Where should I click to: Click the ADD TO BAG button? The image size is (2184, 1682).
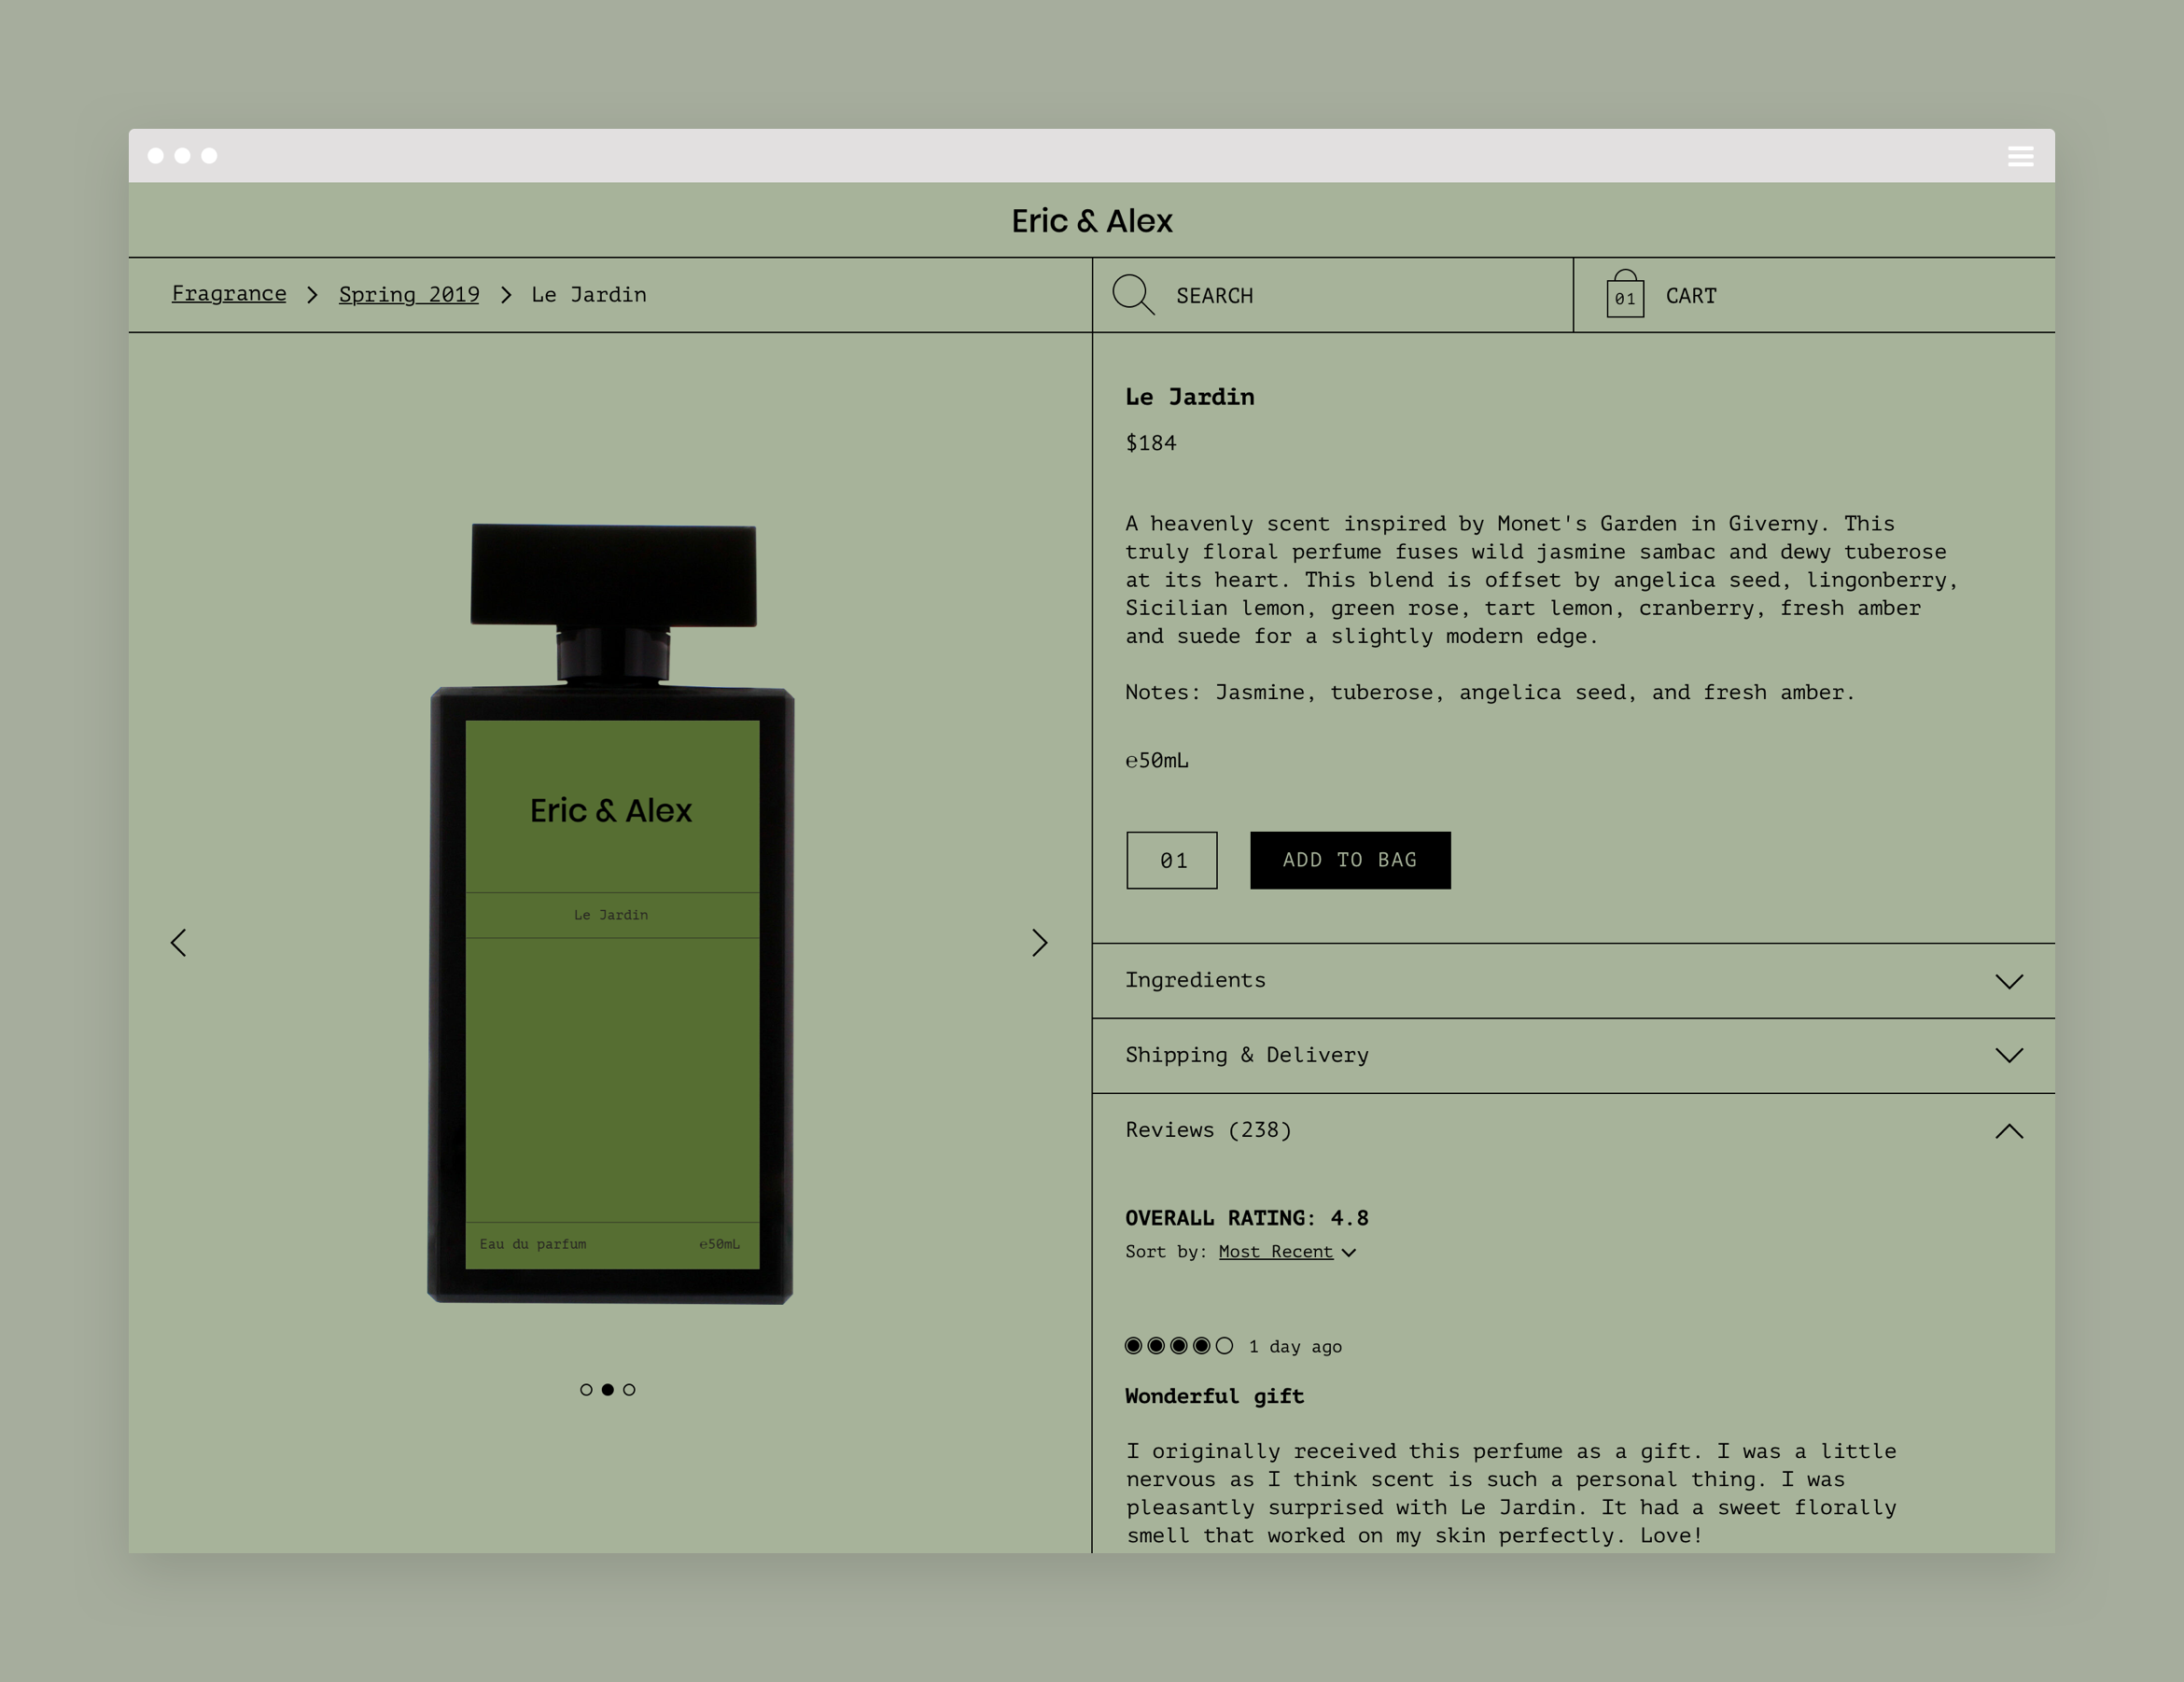tap(1350, 860)
